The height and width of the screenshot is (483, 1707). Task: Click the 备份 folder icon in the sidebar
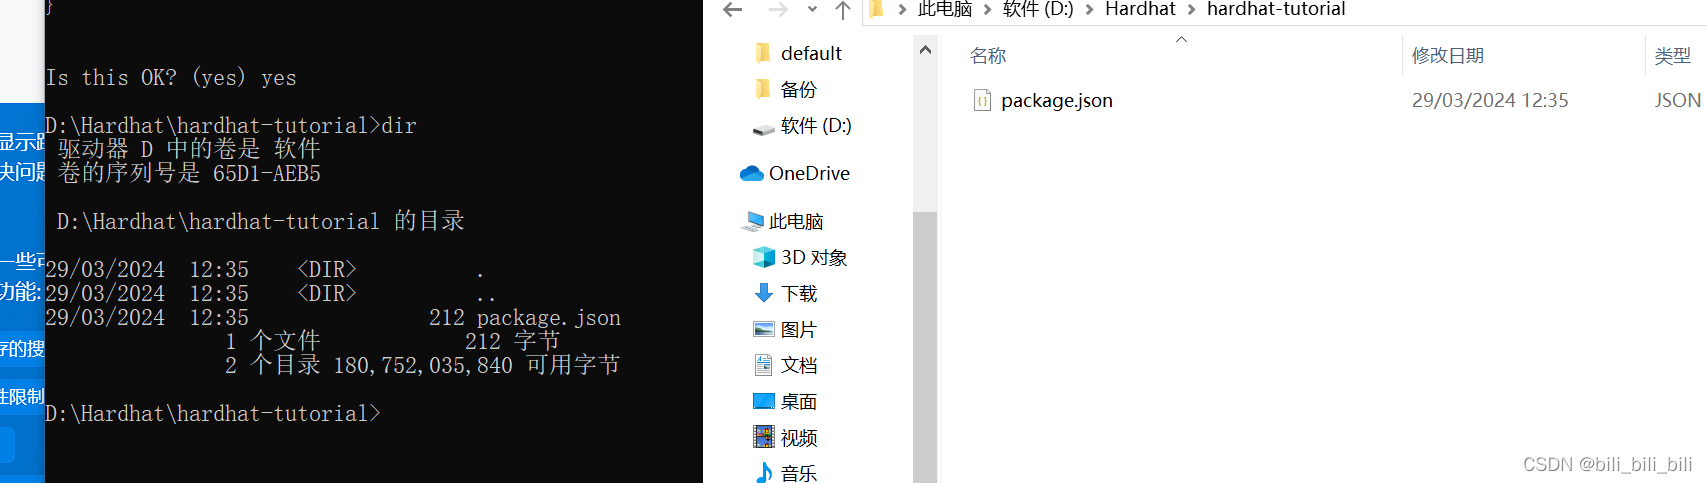tap(763, 88)
